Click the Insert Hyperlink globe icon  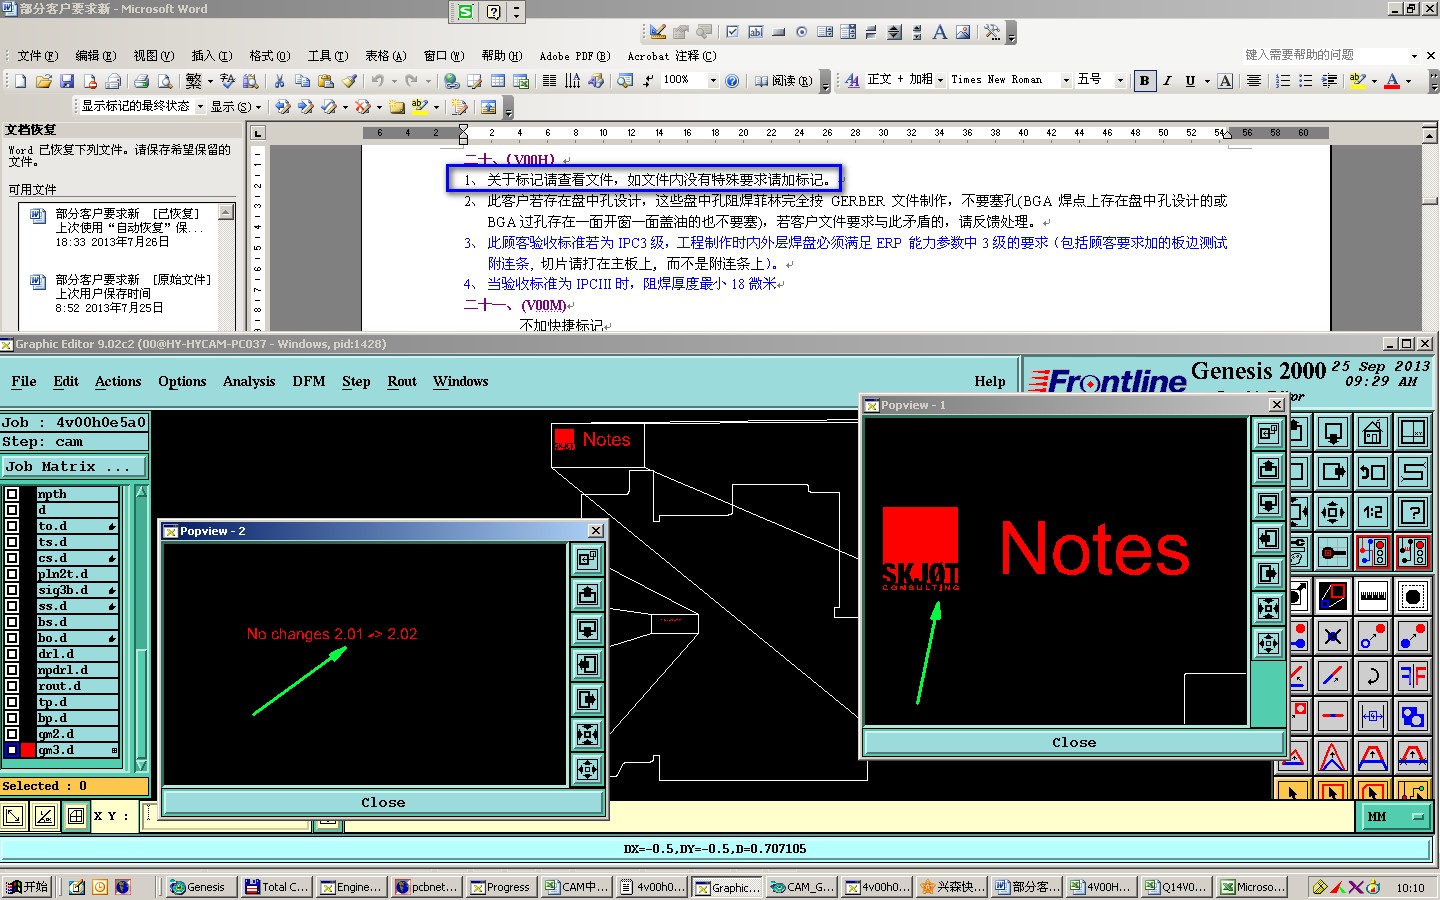tap(452, 81)
